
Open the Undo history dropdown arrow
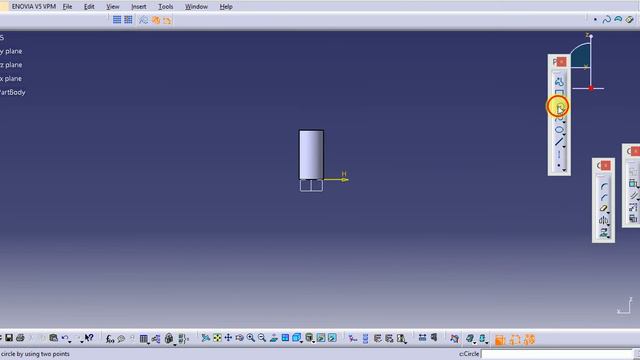[69, 342]
